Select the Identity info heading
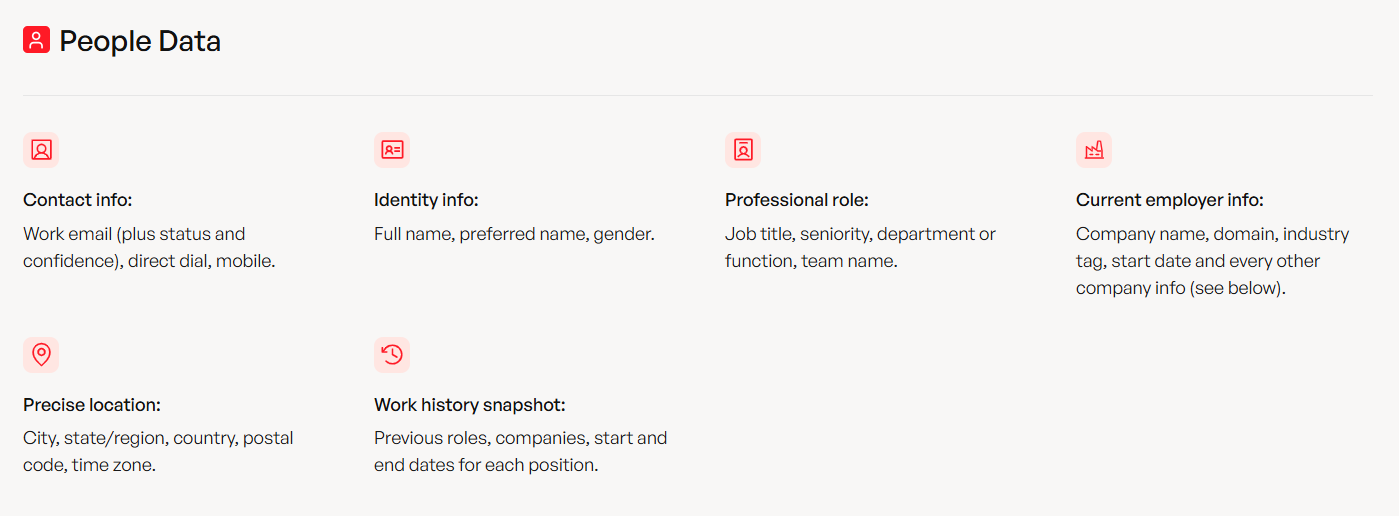 coord(426,200)
